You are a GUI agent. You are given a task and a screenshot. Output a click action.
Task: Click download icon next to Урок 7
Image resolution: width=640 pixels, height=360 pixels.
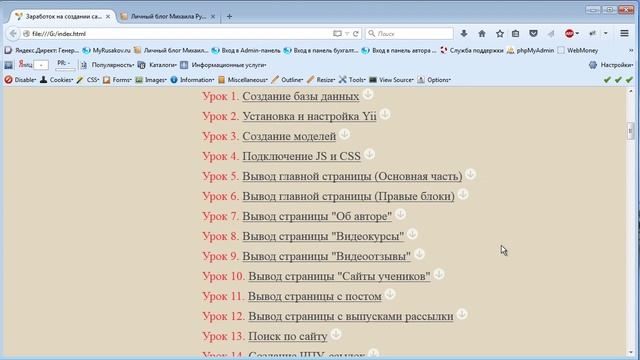[x=400, y=214]
